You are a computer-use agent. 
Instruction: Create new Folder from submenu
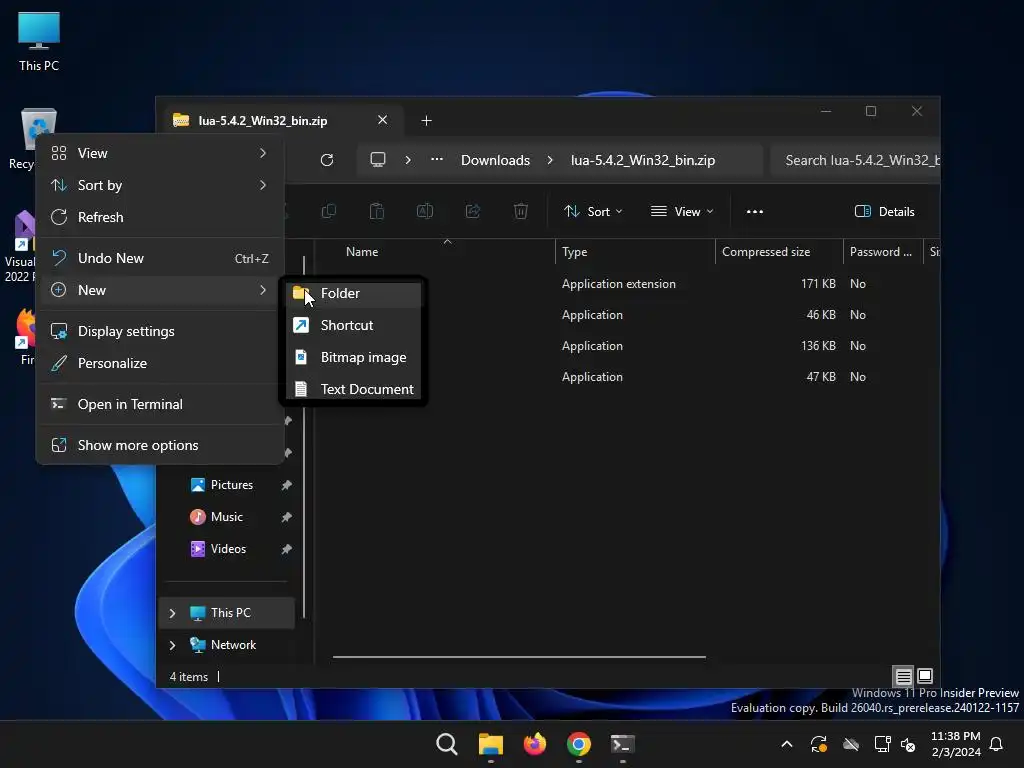pyautogui.click(x=353, y=293)
